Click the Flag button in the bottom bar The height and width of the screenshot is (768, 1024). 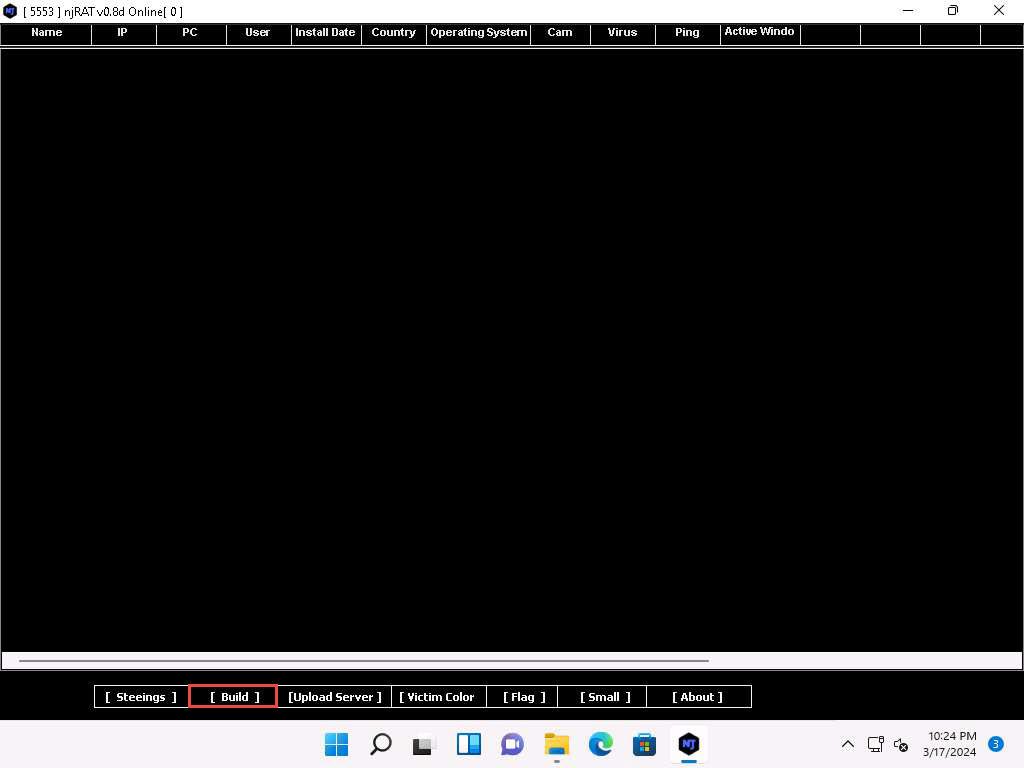tap(524, 697)
